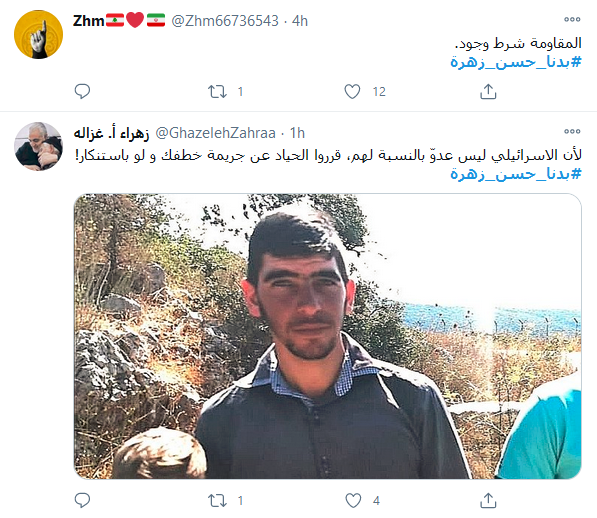Open more options for Zhm tweet
The image size is (597, 518).
coord(572,19)
